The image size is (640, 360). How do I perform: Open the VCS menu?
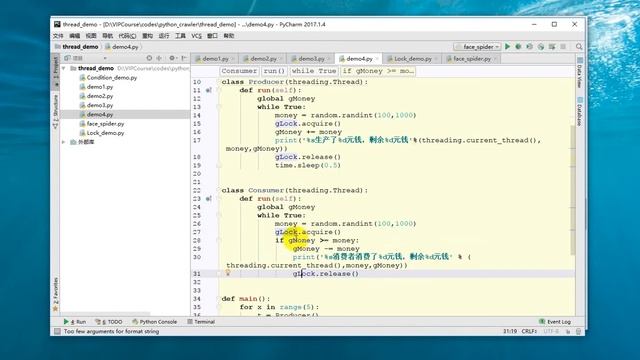pyautogui.click(x=197, y=36)
